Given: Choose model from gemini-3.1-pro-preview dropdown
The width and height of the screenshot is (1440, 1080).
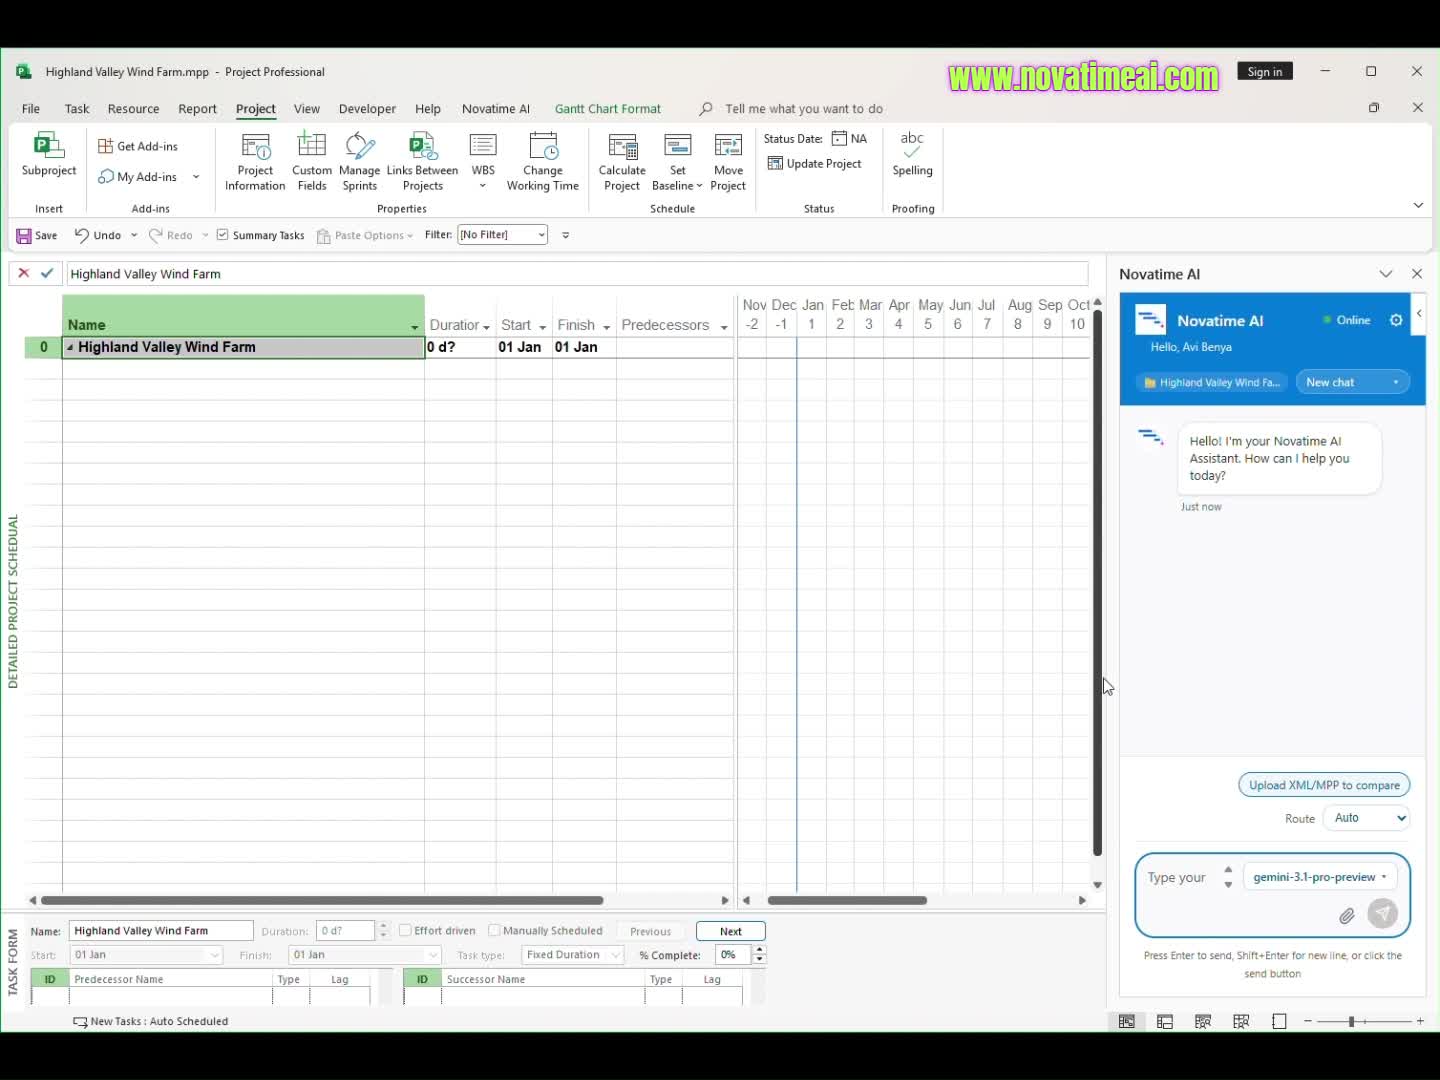Looking at the screenshot, I should 1320,877.
